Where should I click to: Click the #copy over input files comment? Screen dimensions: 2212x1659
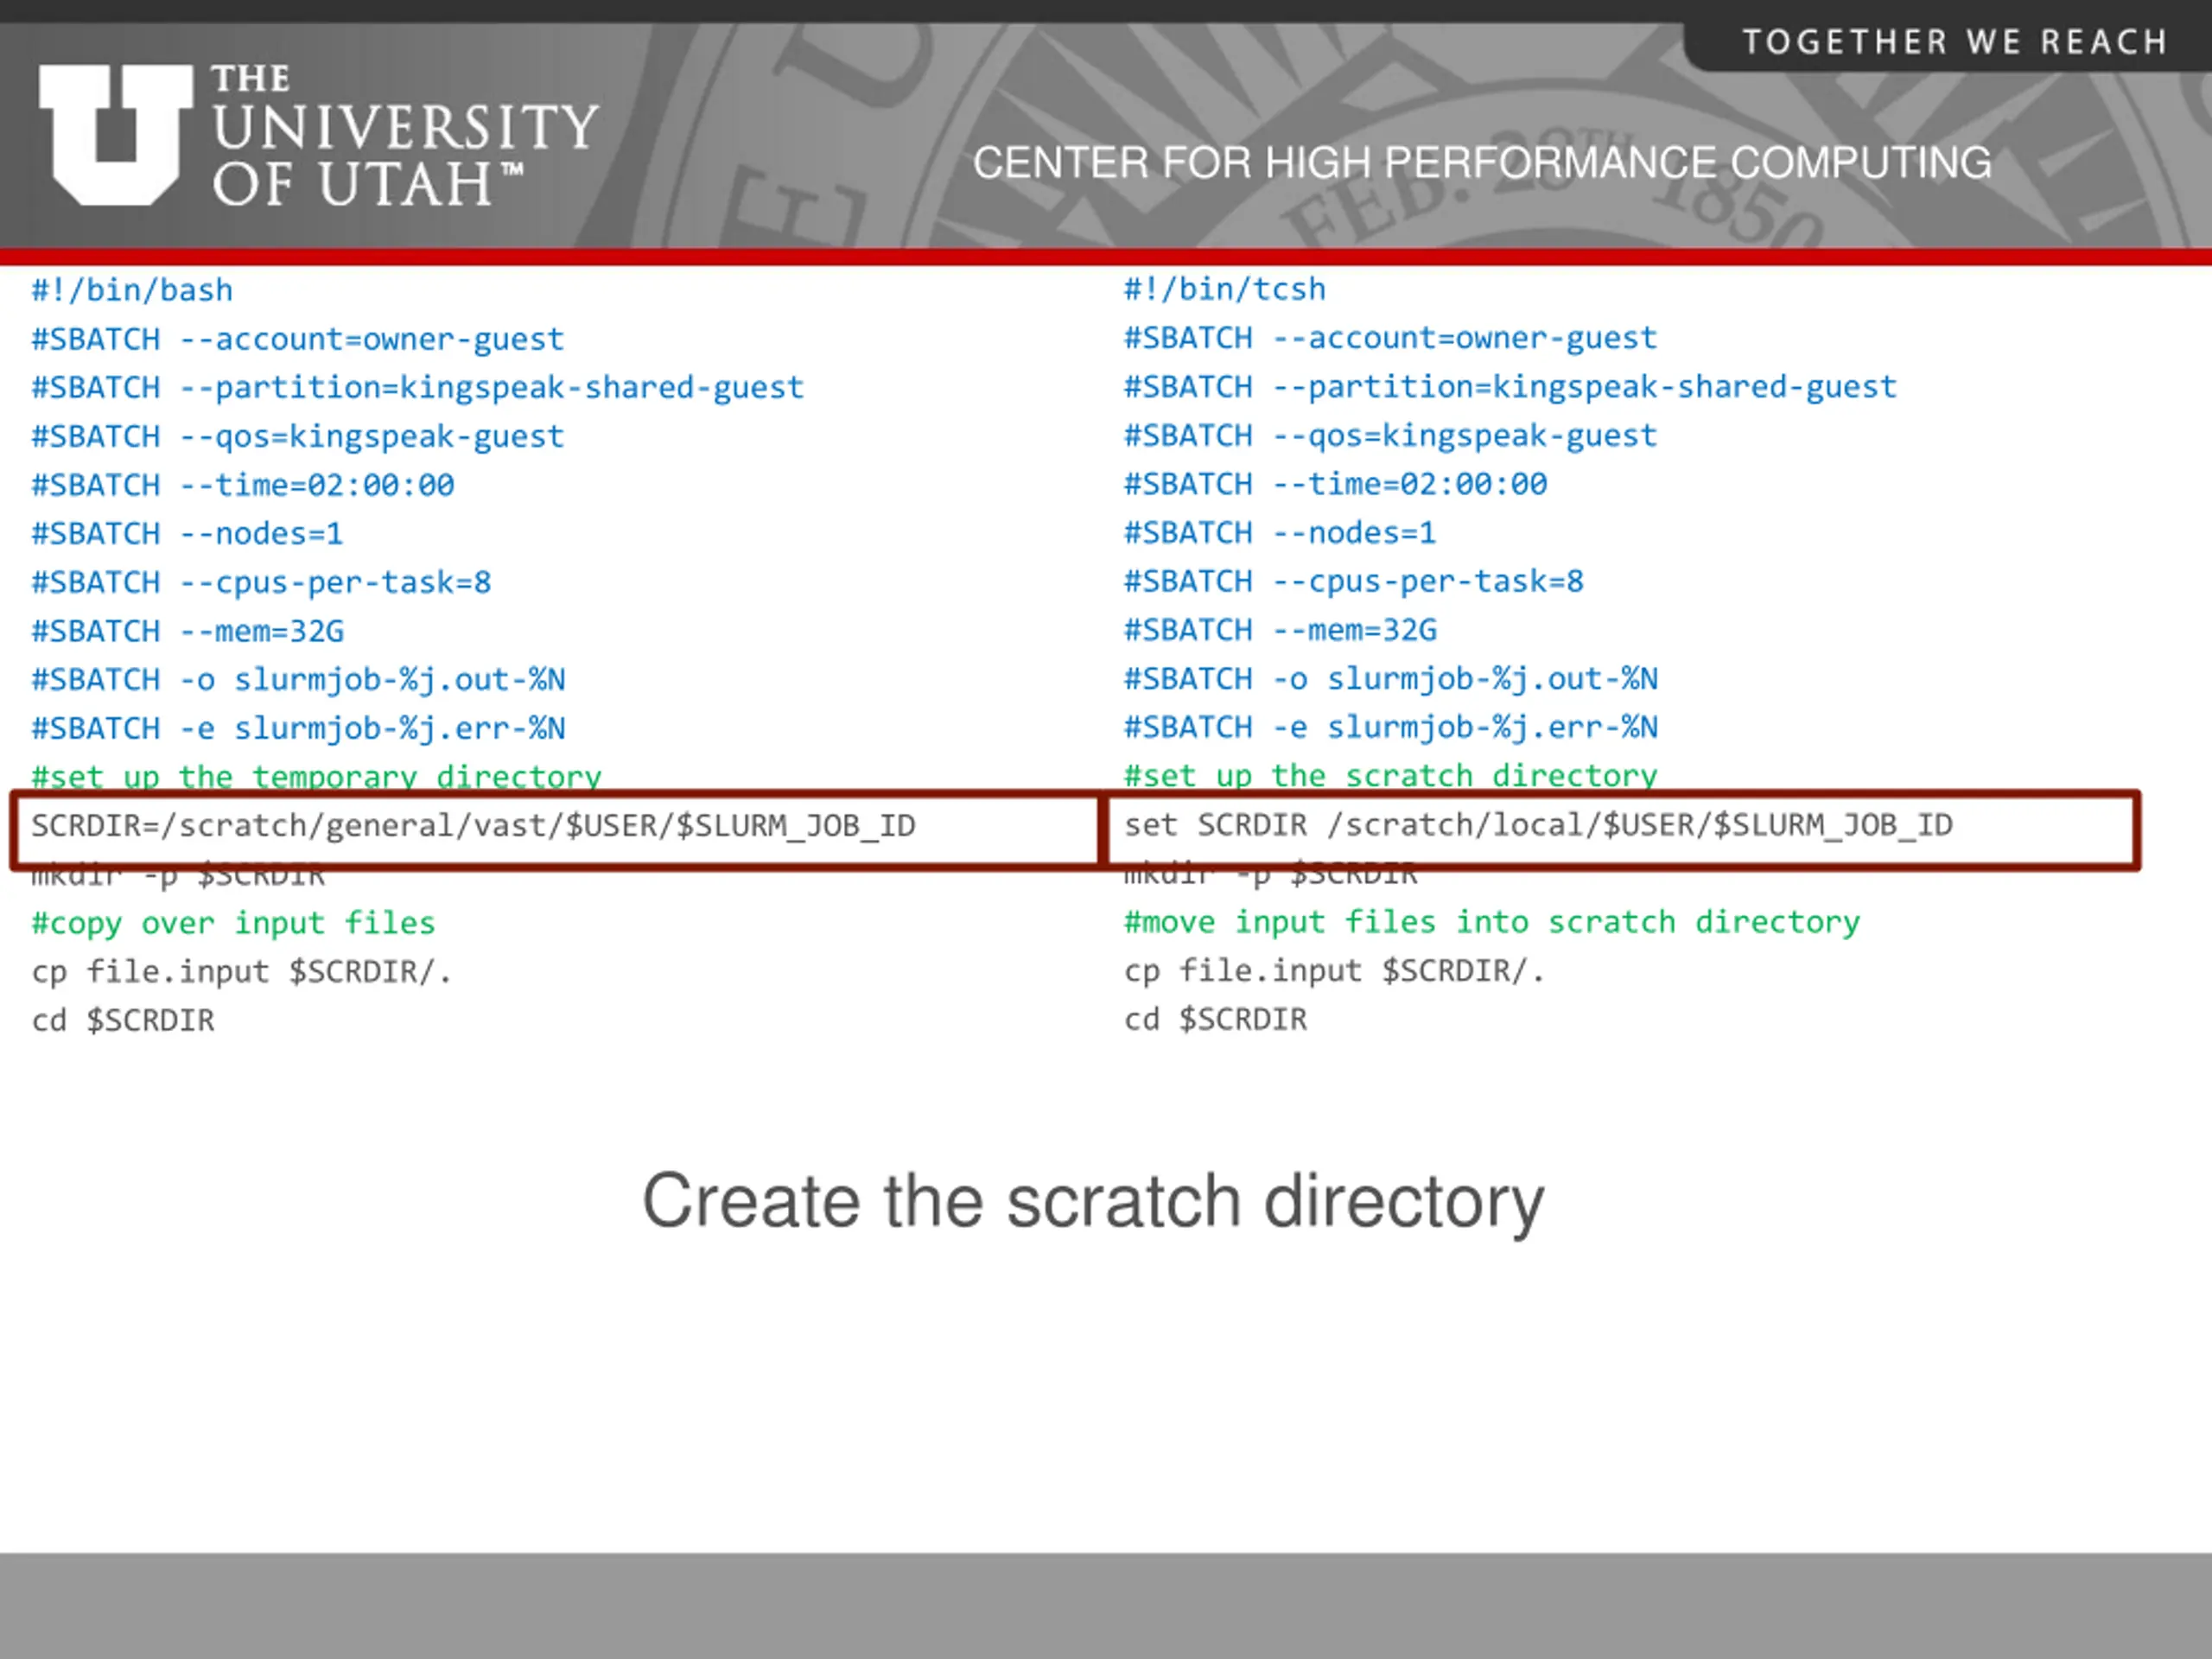[x=233, y=923]
